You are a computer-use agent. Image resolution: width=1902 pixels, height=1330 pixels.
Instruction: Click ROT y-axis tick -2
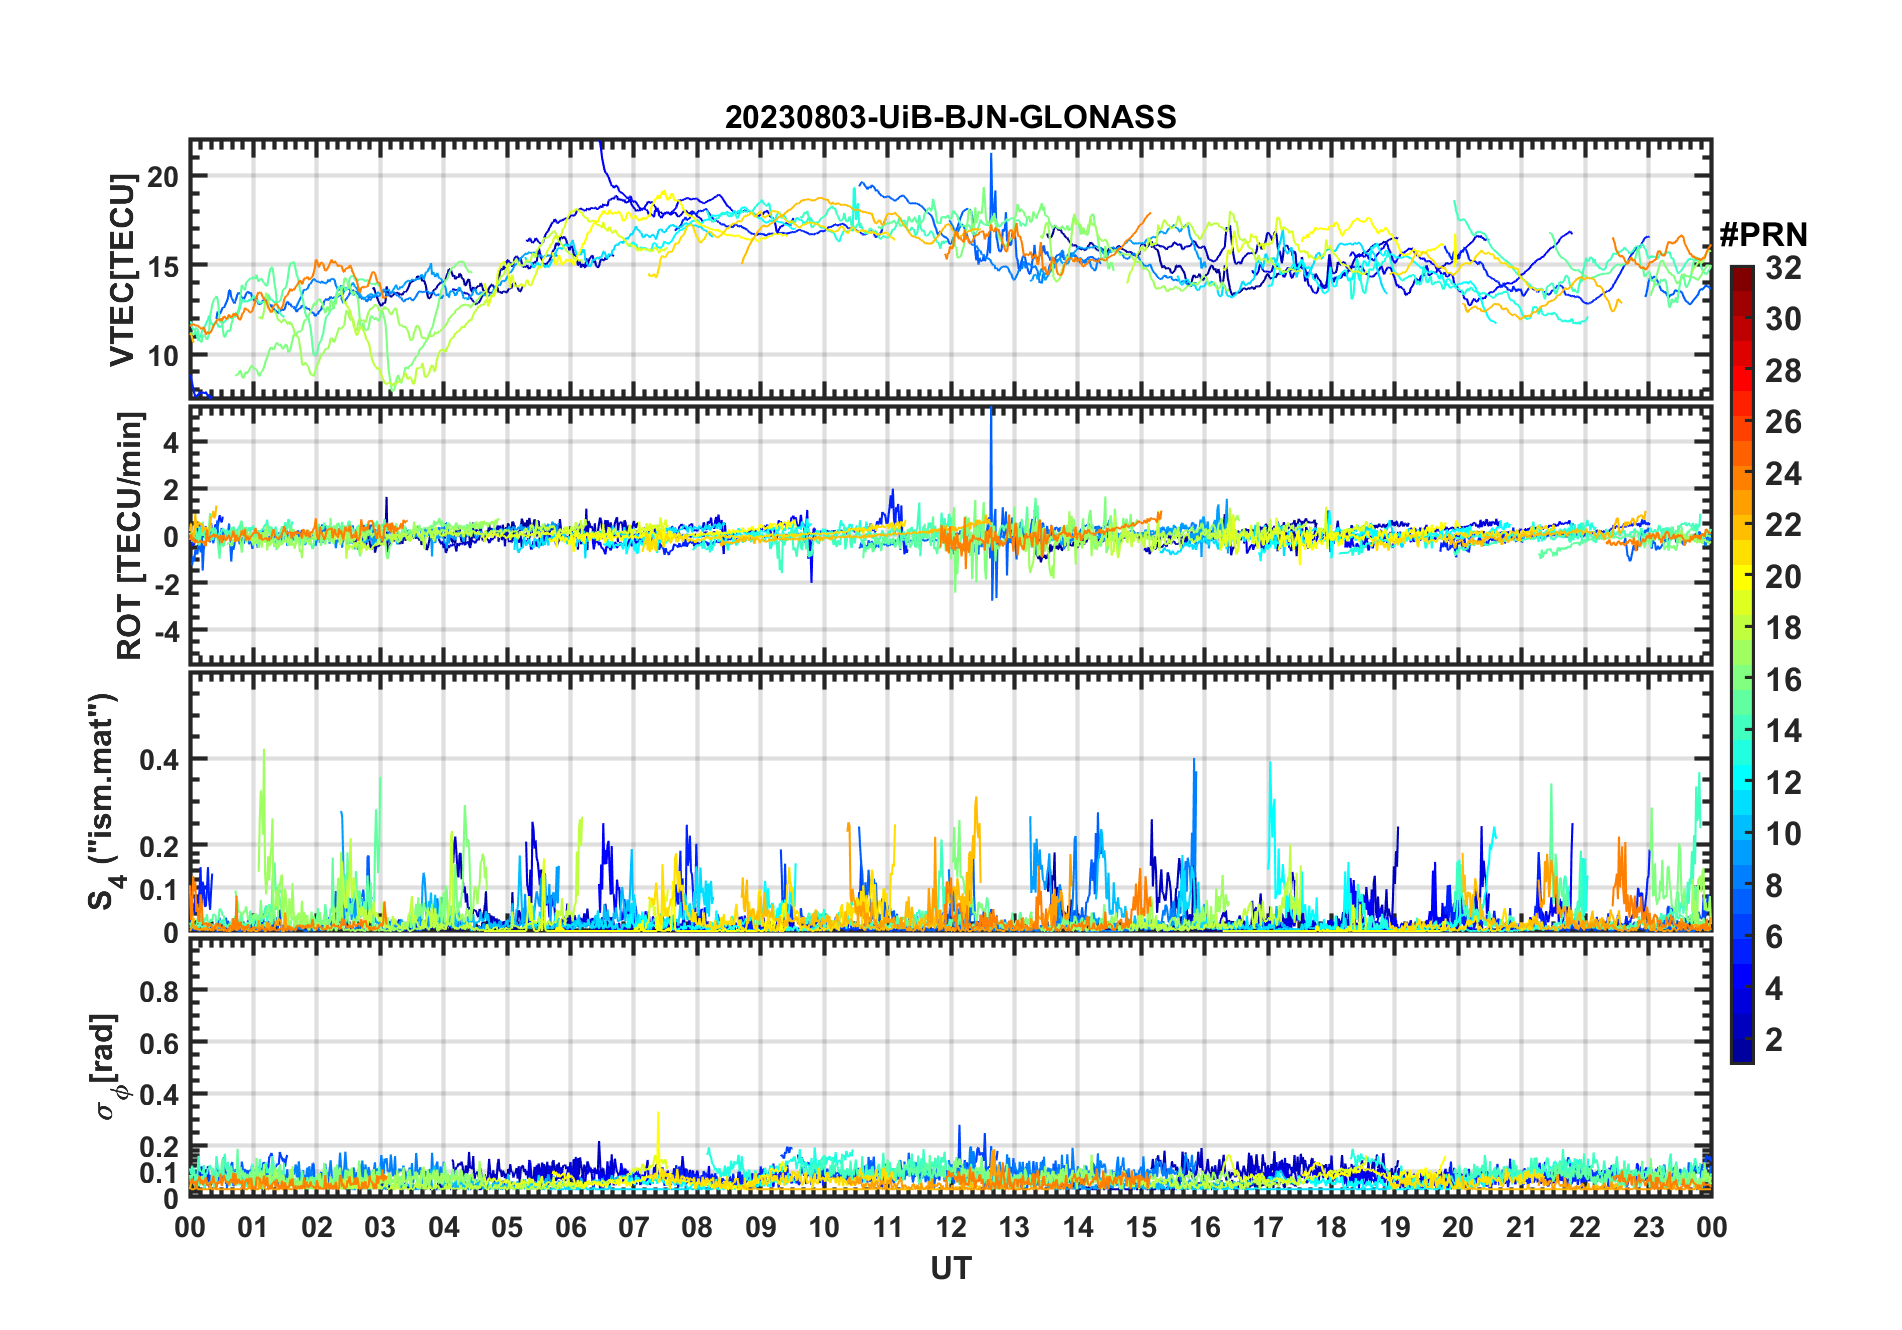click(167, 584)
